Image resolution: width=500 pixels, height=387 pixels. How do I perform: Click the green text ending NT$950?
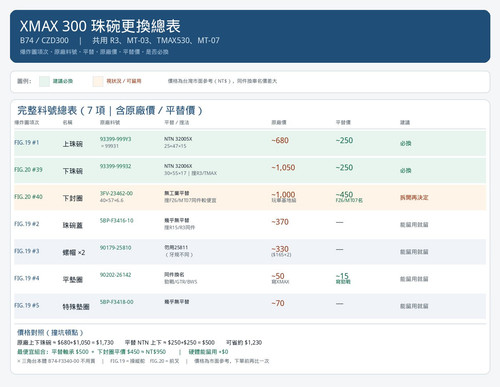[92, 352]
